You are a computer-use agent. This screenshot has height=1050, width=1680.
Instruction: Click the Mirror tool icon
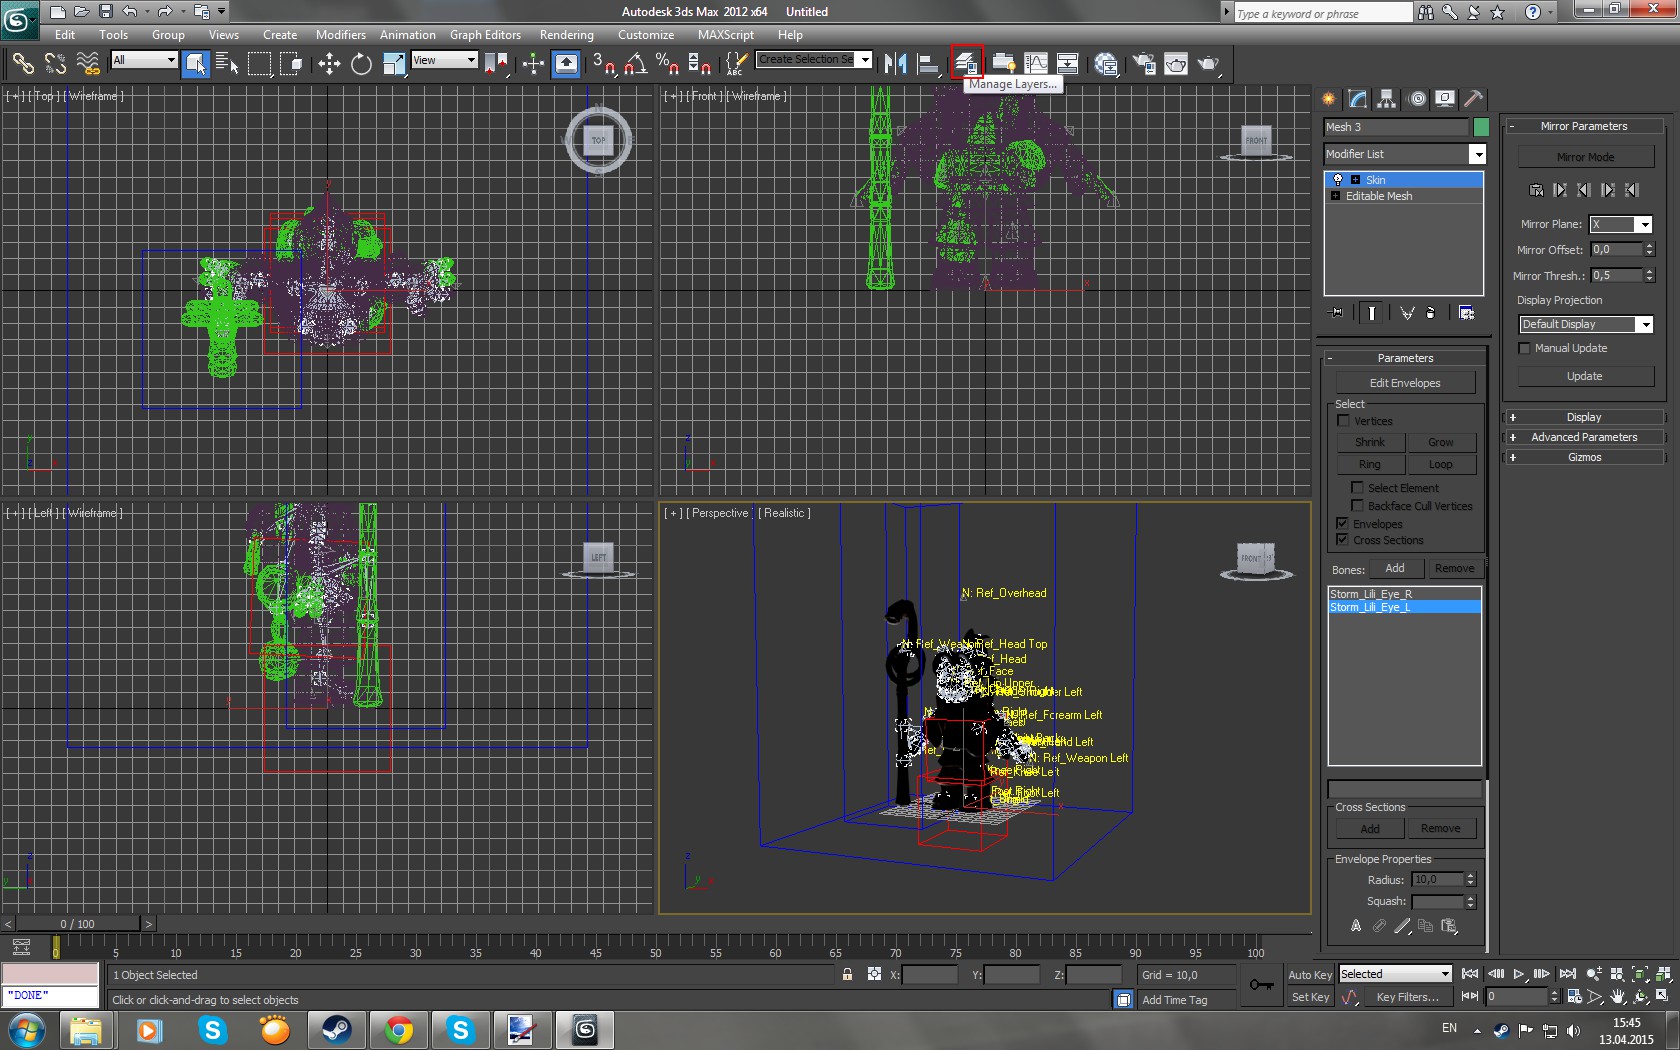[895, 64]
